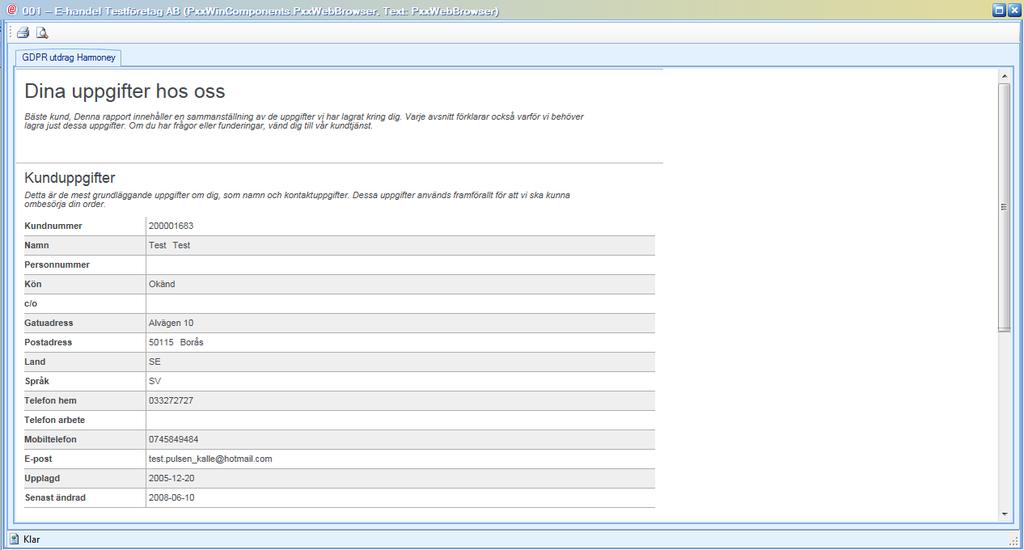Click the 'Upplagd' row label
The width and height of the screenshot is (1024, 550).
coord(42,479)
